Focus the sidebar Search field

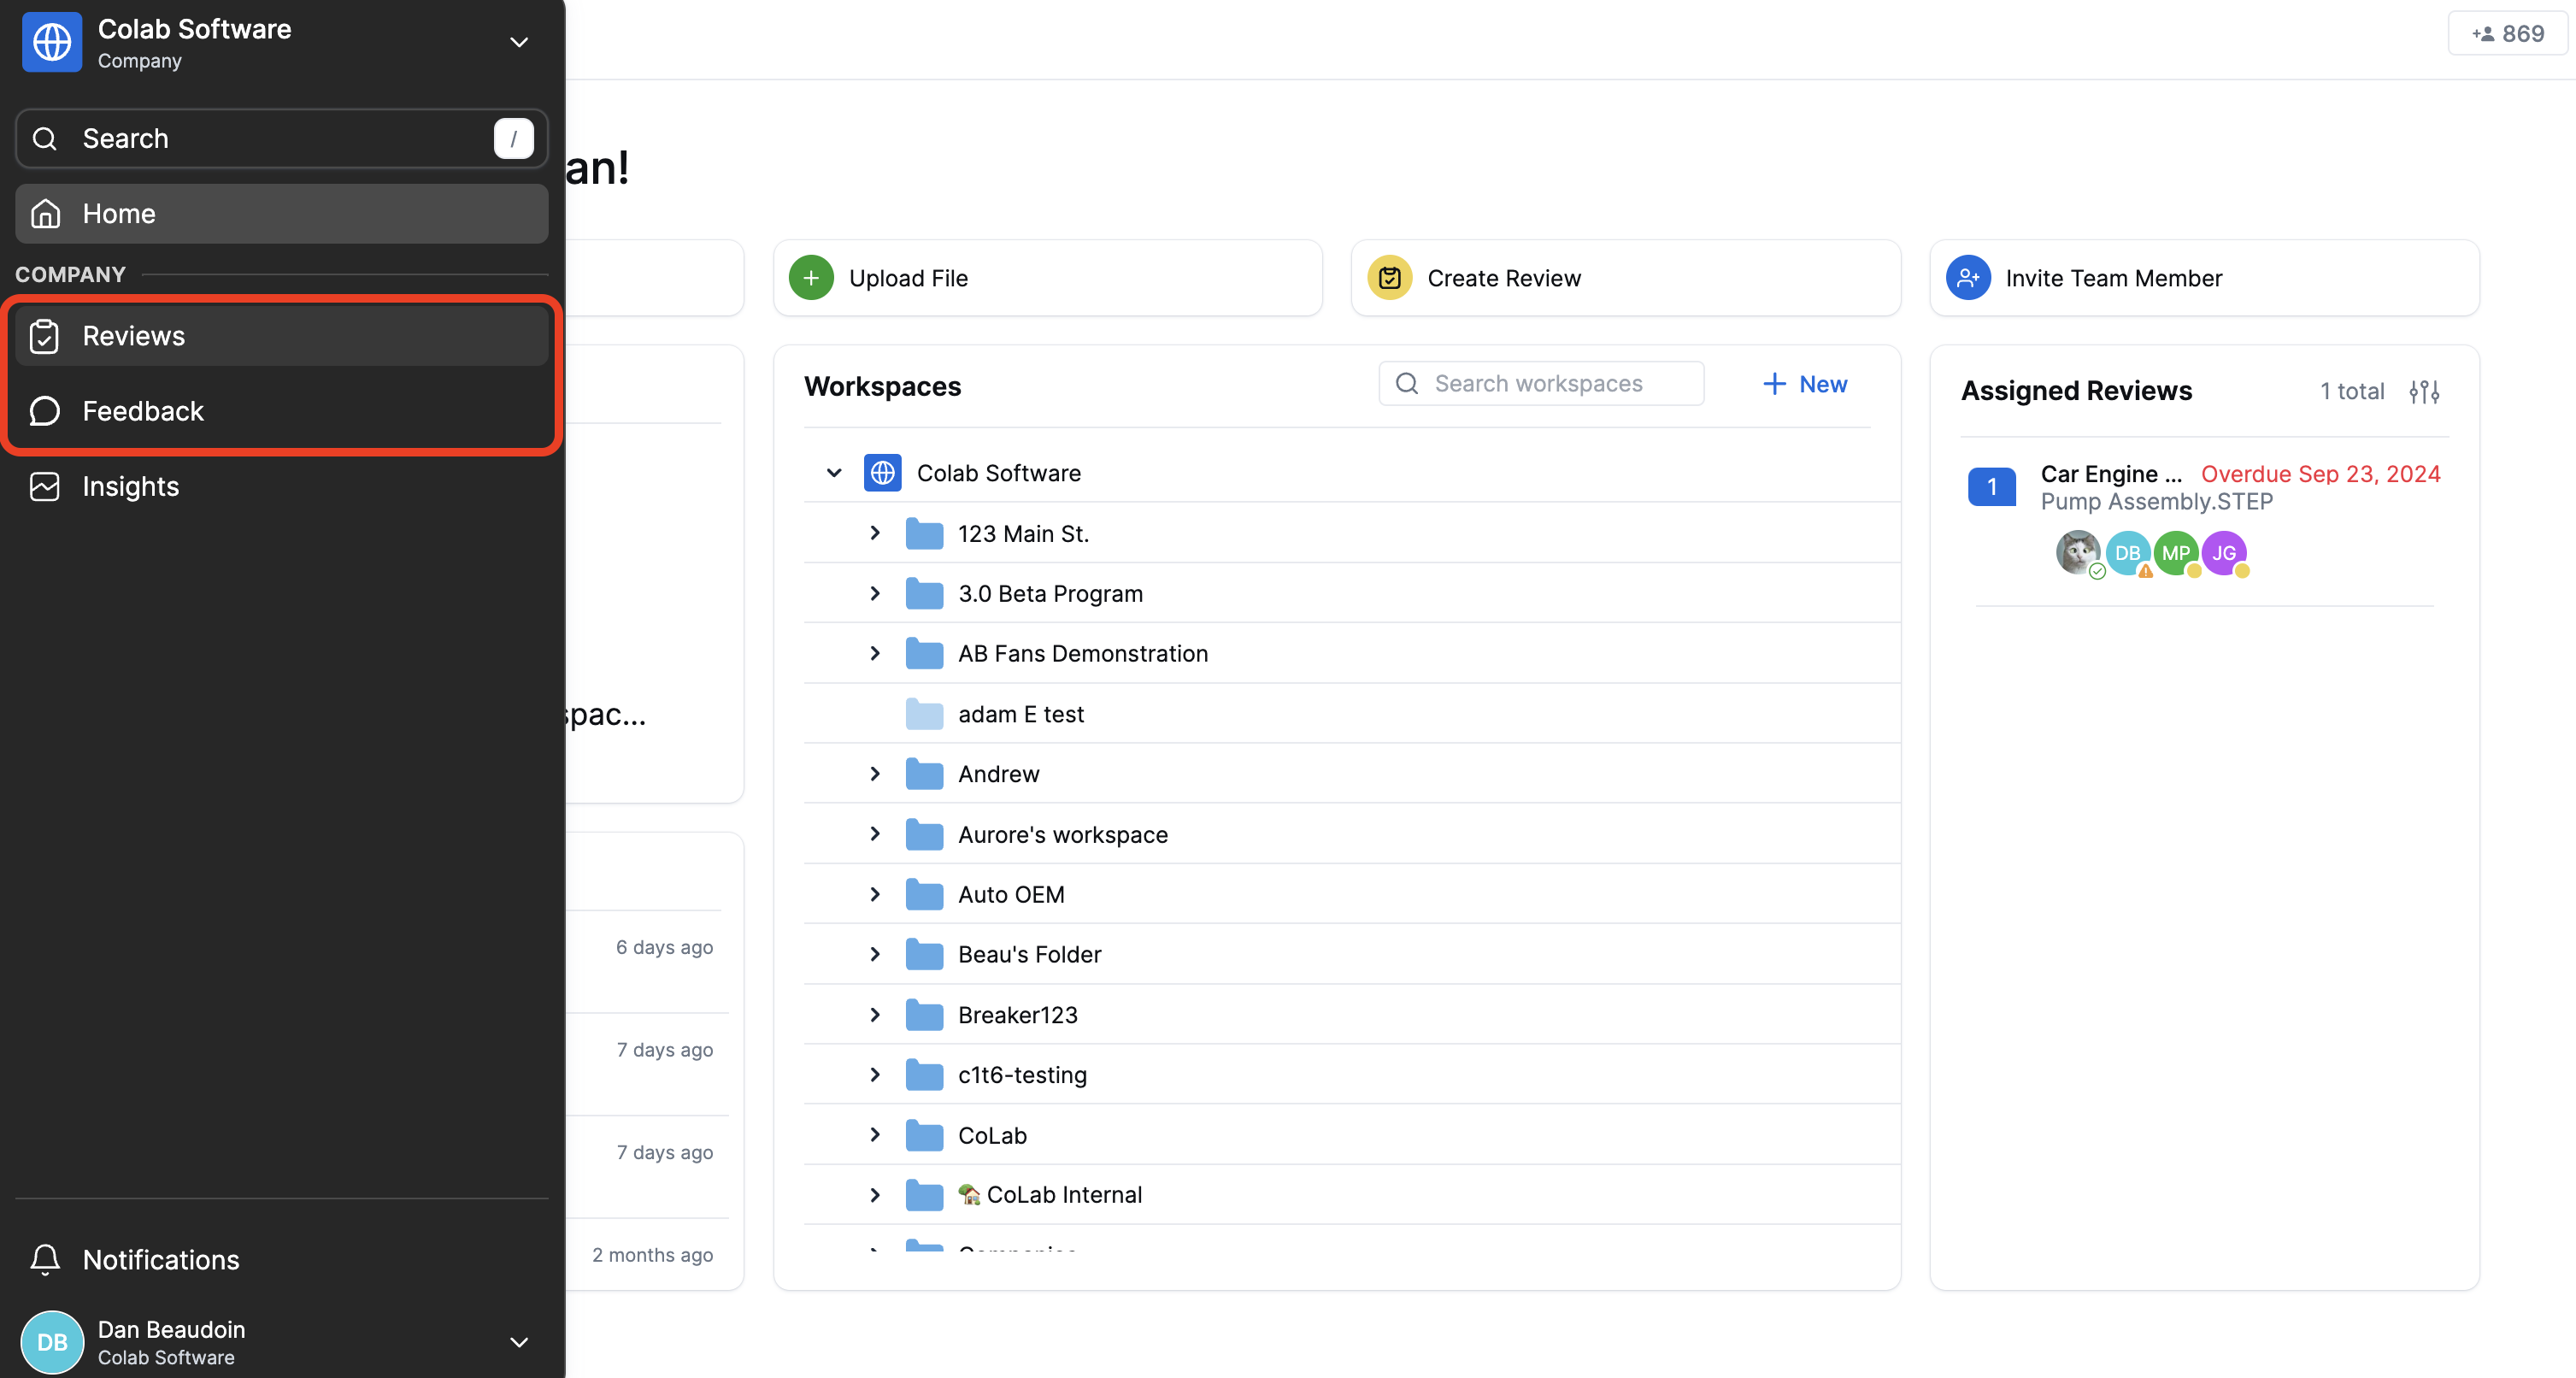[282, 138]
